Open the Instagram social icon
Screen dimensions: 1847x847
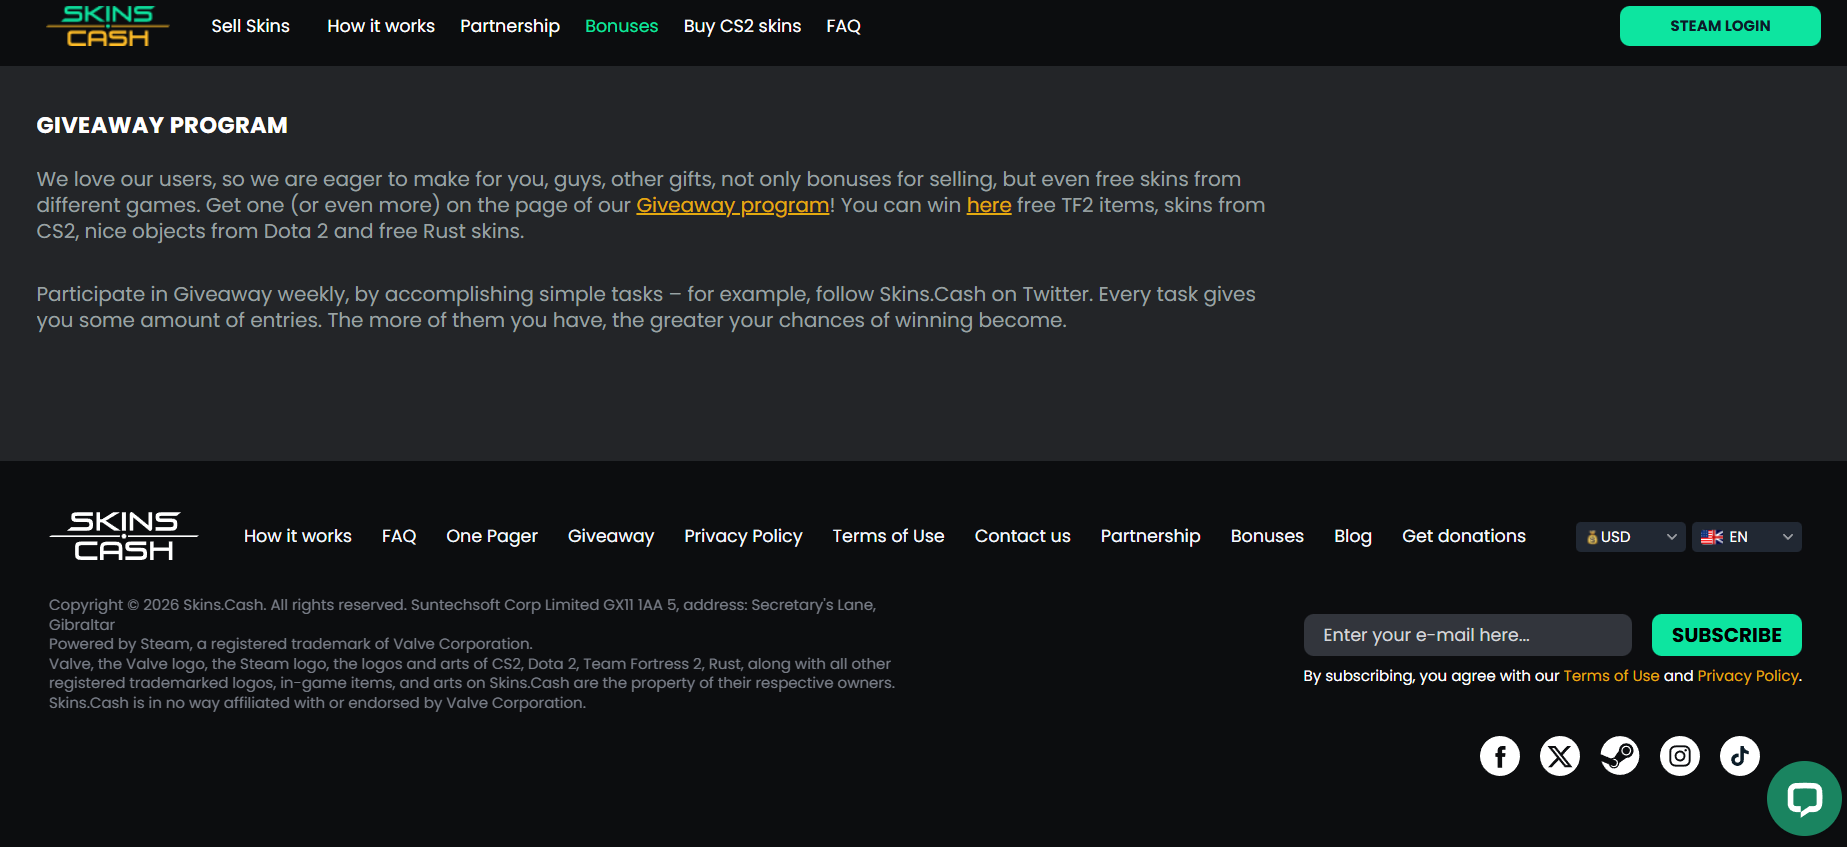(x=1680, y=756)
